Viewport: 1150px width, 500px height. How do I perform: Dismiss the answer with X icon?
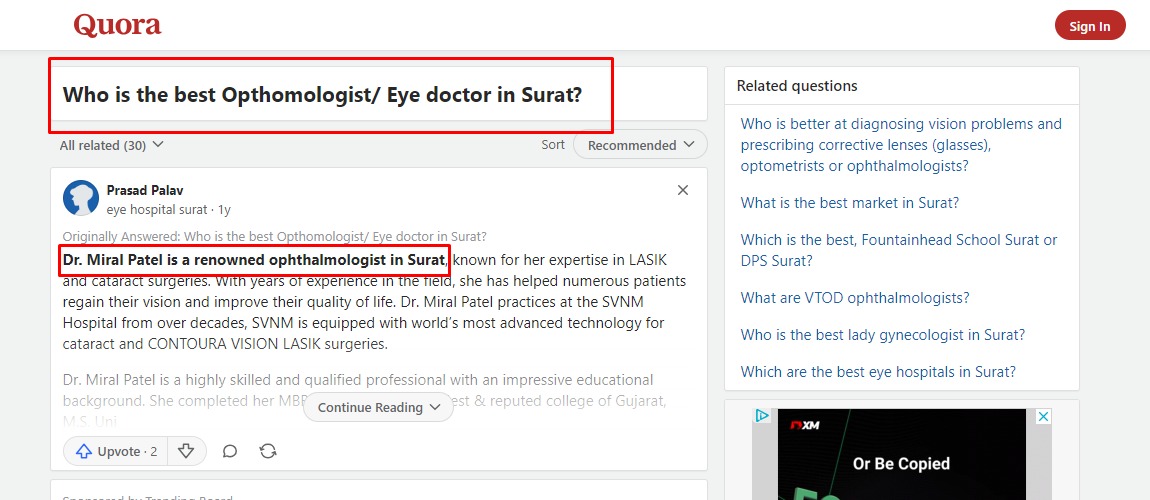[x=683, y=191]
